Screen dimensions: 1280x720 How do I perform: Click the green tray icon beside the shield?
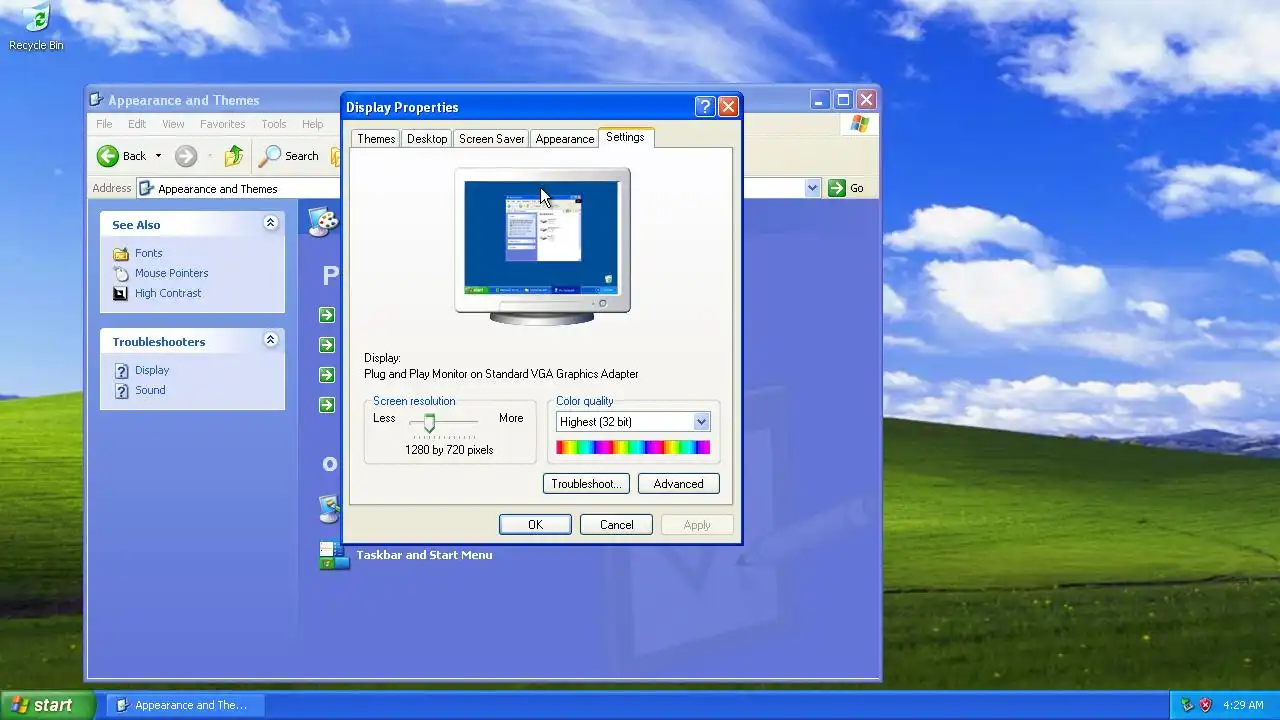(1187, 705)
